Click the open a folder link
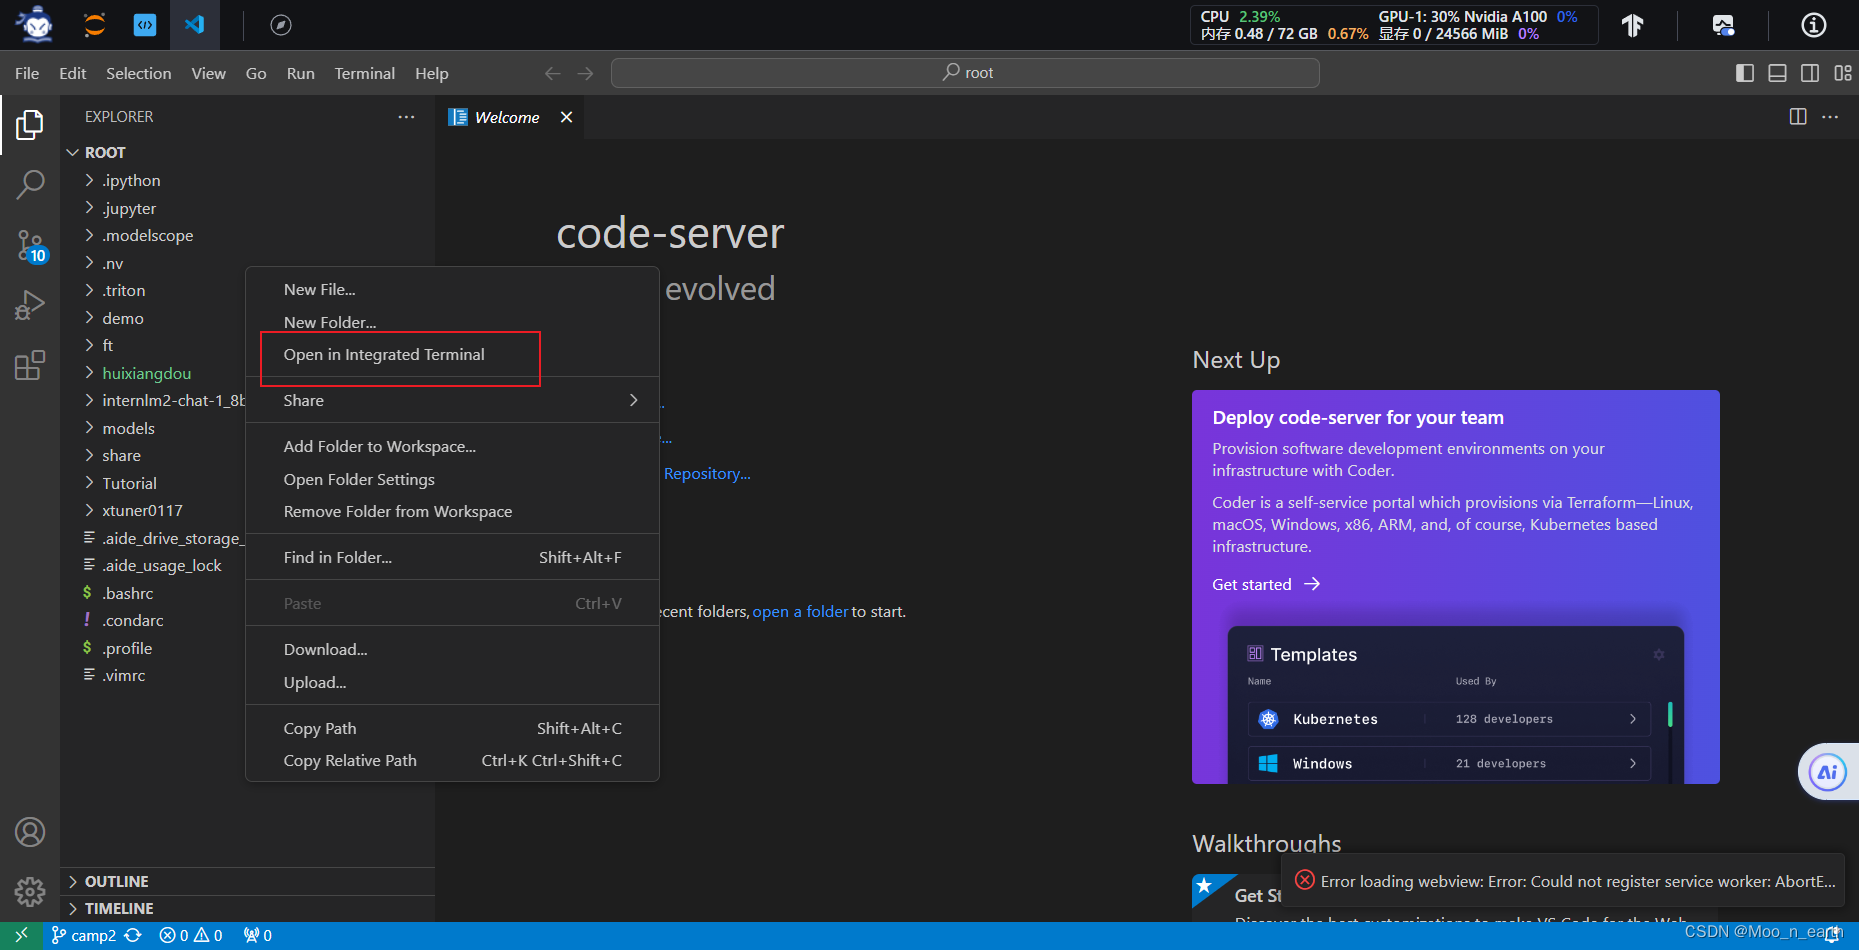 [800, 611]
